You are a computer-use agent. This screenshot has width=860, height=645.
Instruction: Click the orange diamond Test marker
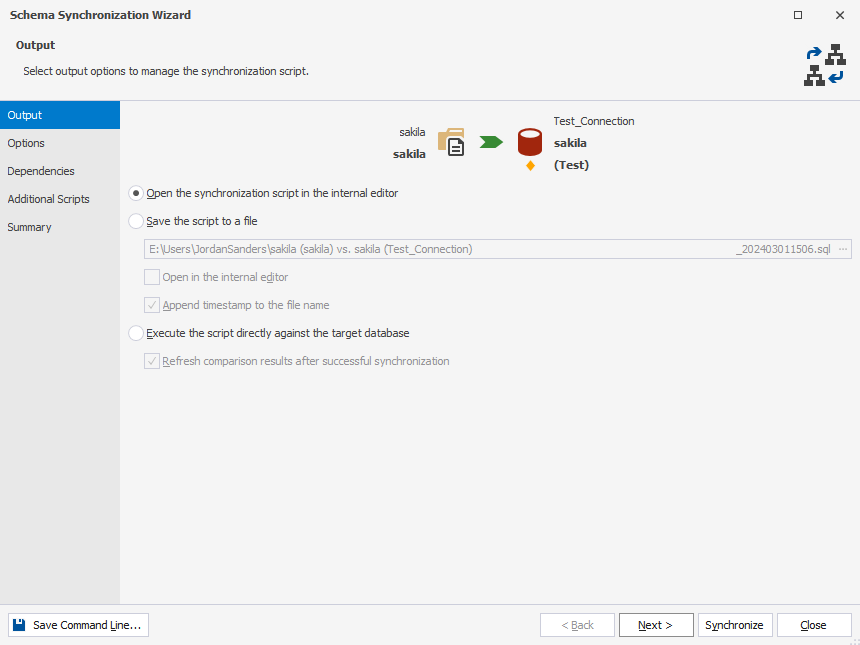530,166
